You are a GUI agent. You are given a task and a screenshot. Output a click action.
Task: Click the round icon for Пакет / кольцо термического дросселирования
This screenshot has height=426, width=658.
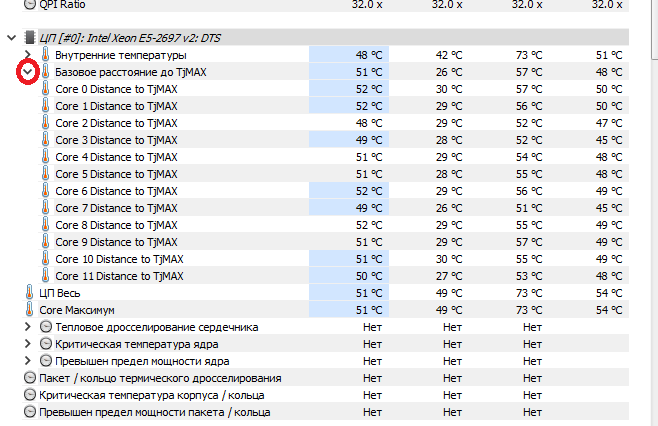coord(29,378)
